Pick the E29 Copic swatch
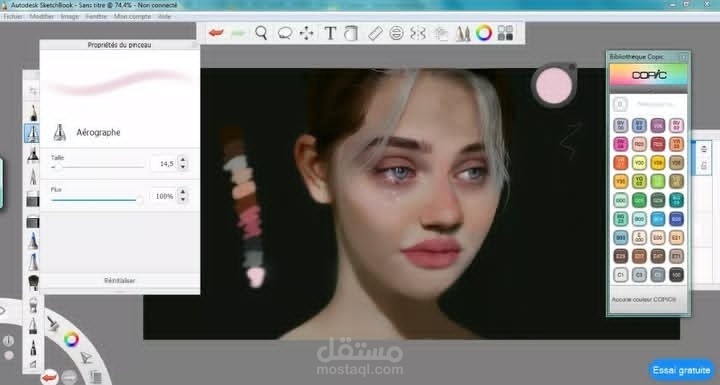The image size is (720, 385). pyautogui.click(x=620, y=256)
